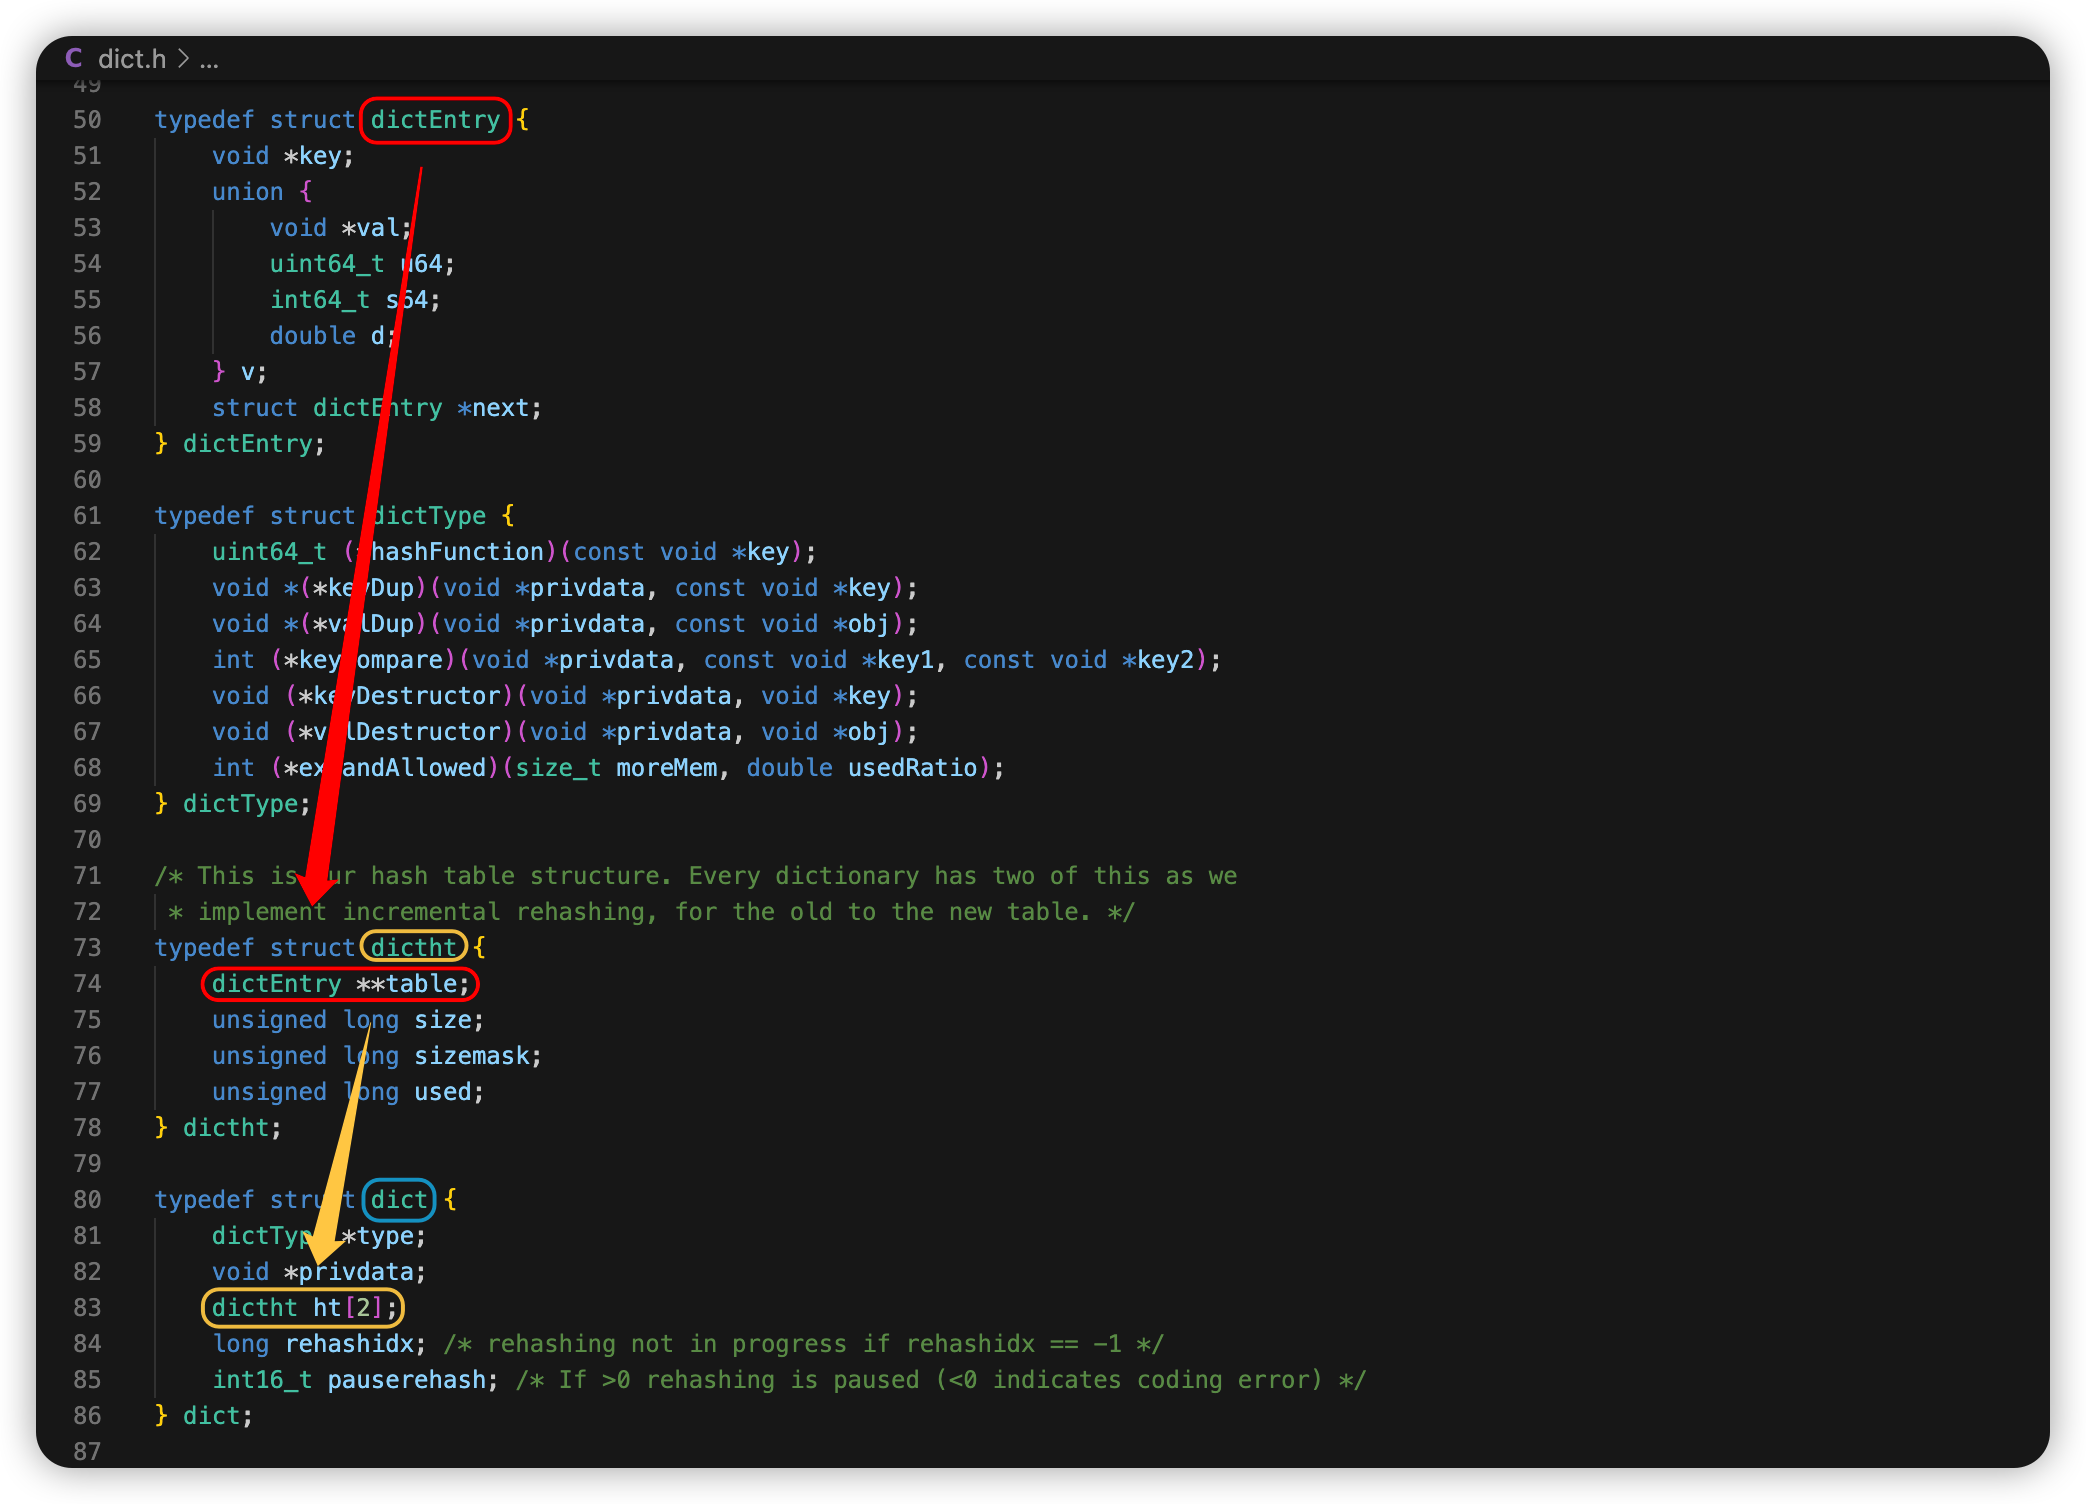Click 'pauserehash;' on line 85
This screenshot has width=2086, height=1504.
coord(413,1380)
